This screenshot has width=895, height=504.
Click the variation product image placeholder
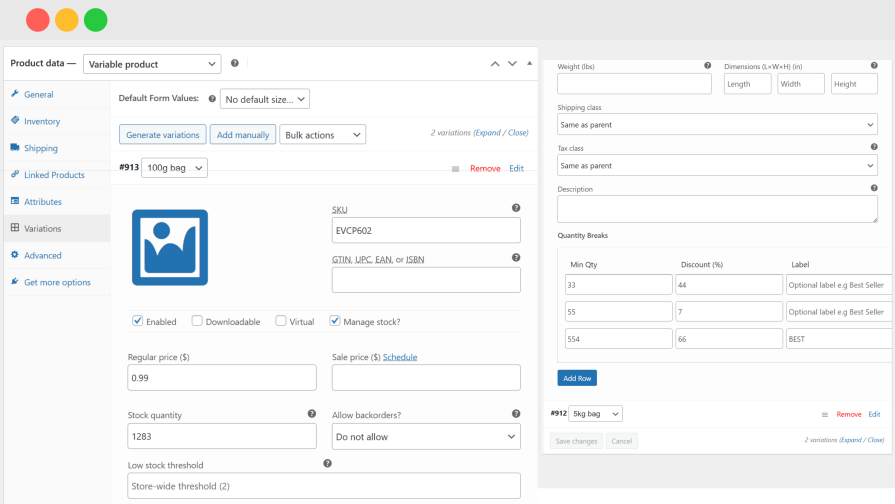point(170,247)
